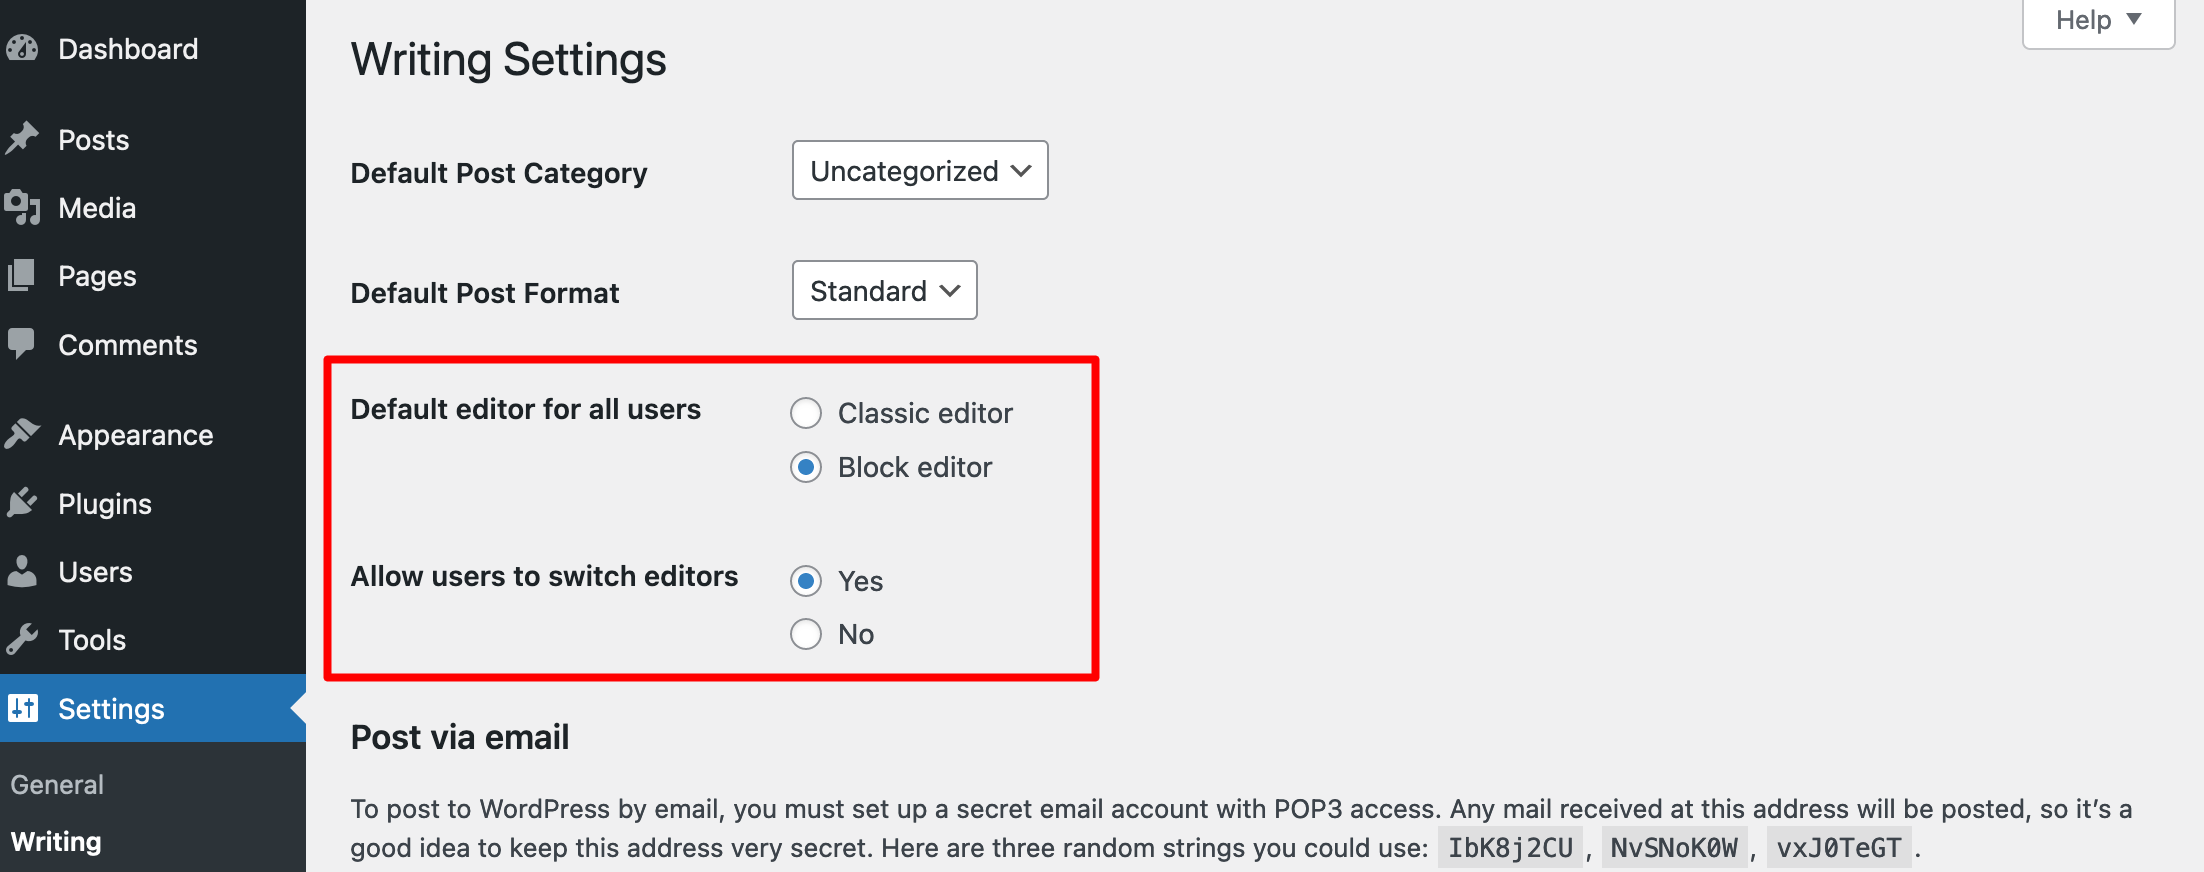Open Tools via the wrench icon
Image resolution: width=2204 pixels, height=872 pixels.
(x=23, y=639)
